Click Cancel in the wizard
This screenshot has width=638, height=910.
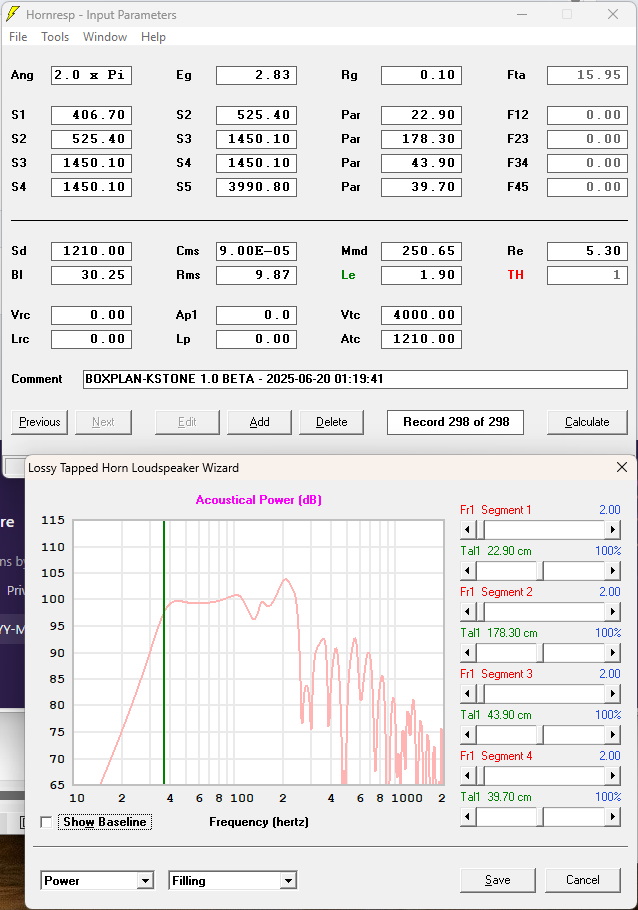pos(583,880)
